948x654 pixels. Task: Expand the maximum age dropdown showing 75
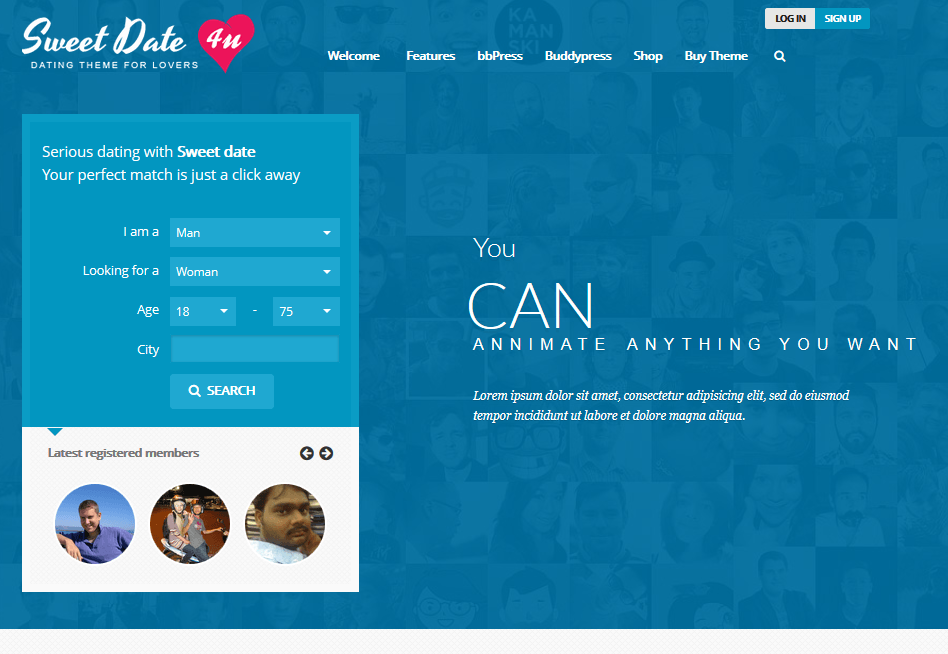306,311
